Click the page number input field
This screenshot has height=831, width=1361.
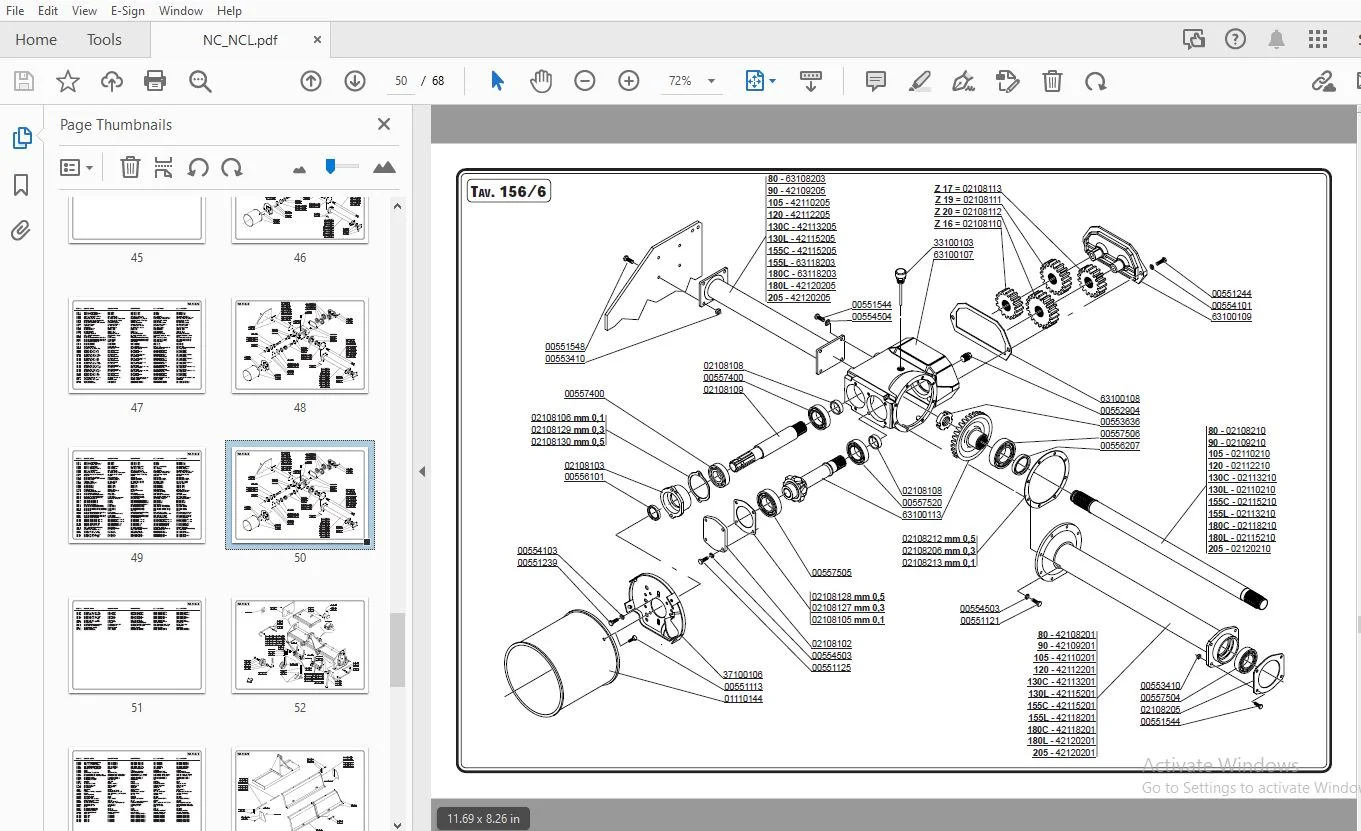point(401,81)
